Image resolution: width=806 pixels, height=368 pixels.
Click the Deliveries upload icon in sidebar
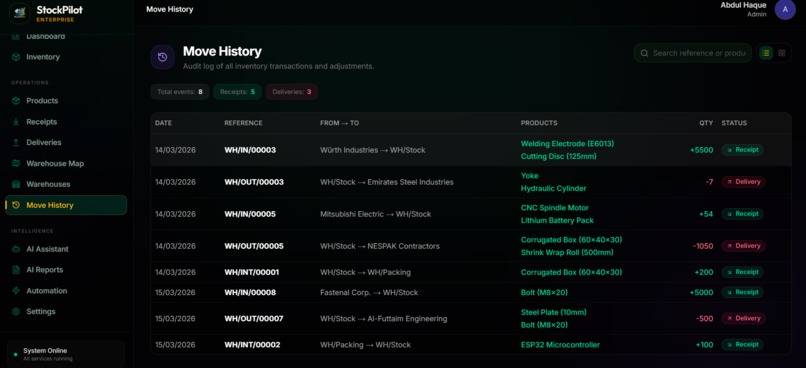pos(16,142)
